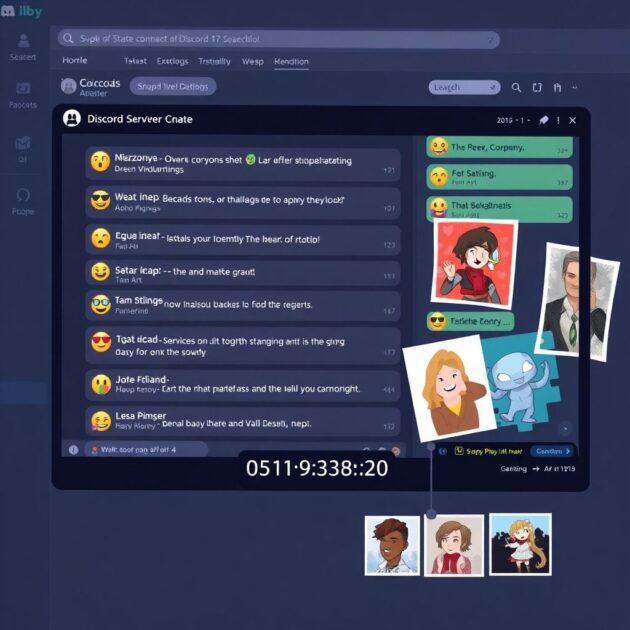Viewport: 630px width, 630px height.
Task: Click the red sunglasses emoji beside Tgat dcad
Action: (101, 342)
